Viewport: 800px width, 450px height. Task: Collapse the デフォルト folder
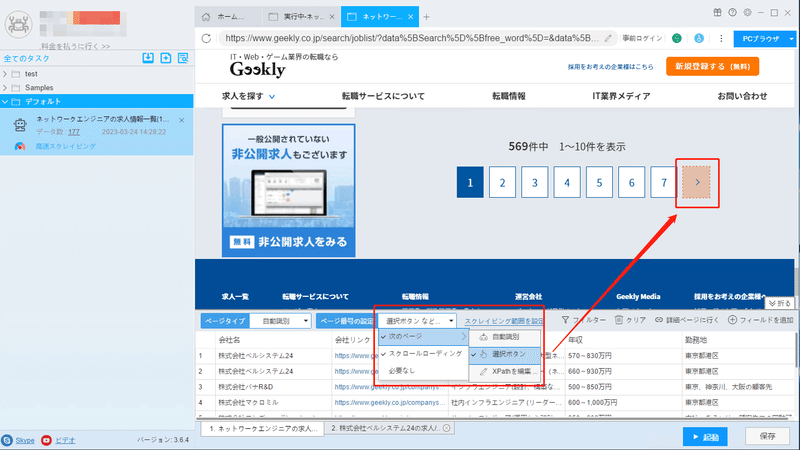[5, 102]
